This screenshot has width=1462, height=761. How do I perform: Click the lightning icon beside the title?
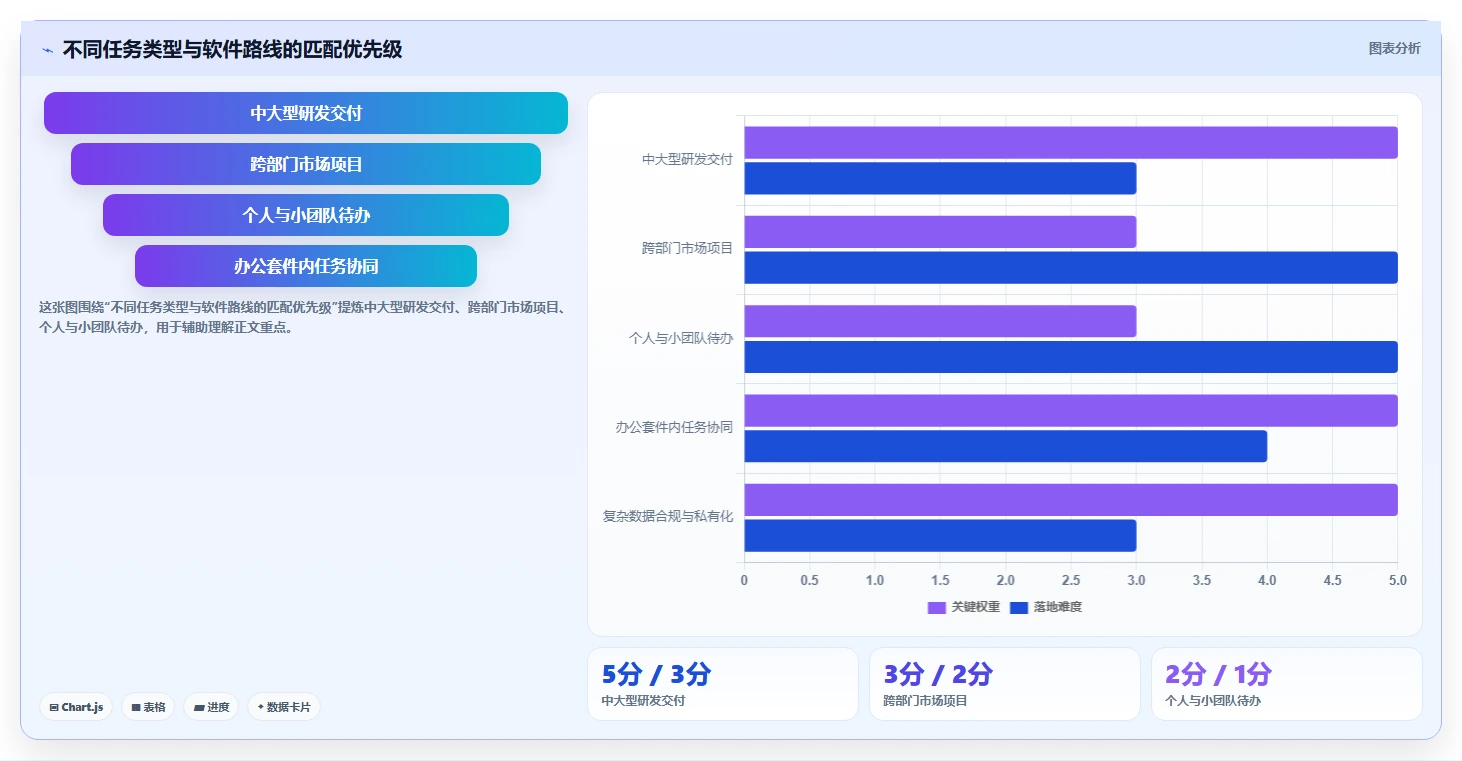47,50
